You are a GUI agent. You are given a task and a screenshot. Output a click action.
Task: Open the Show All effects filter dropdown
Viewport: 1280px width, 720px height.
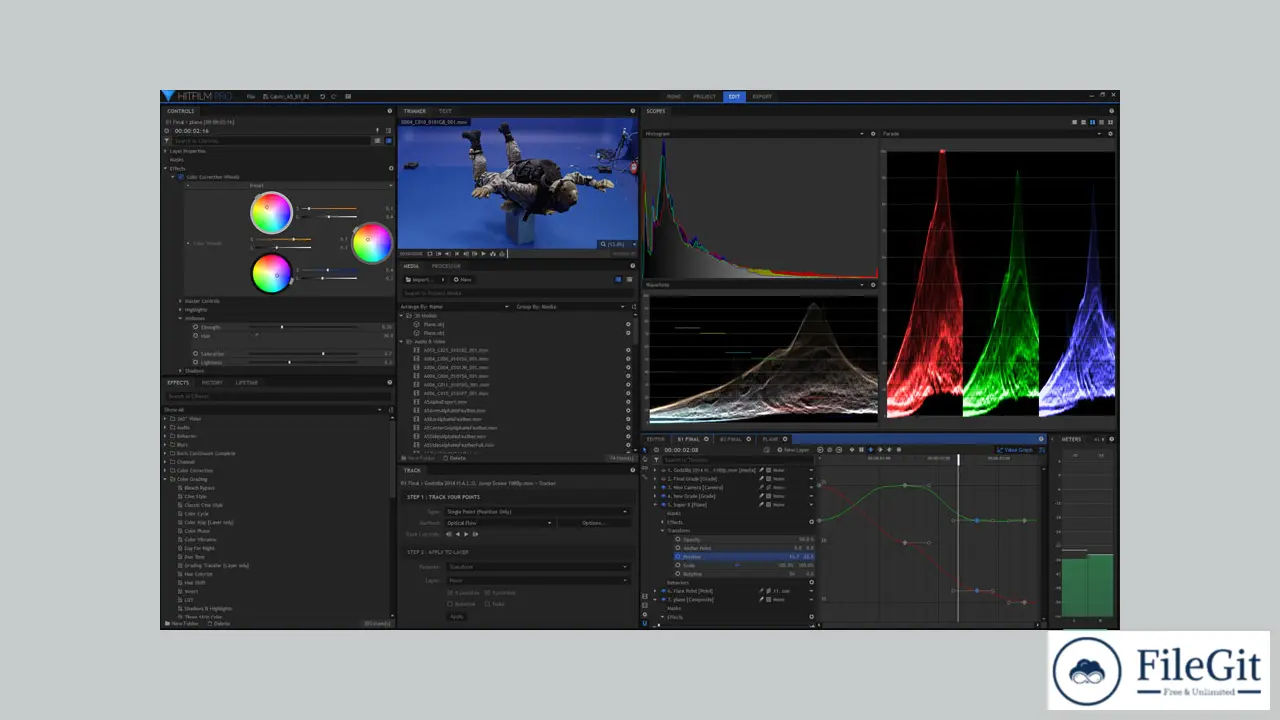pyautogui.click(x=272, y=410)
